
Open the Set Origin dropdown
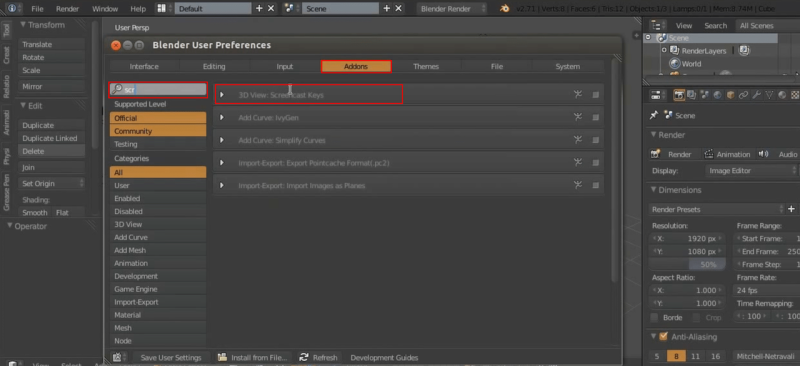coord(52,183)
